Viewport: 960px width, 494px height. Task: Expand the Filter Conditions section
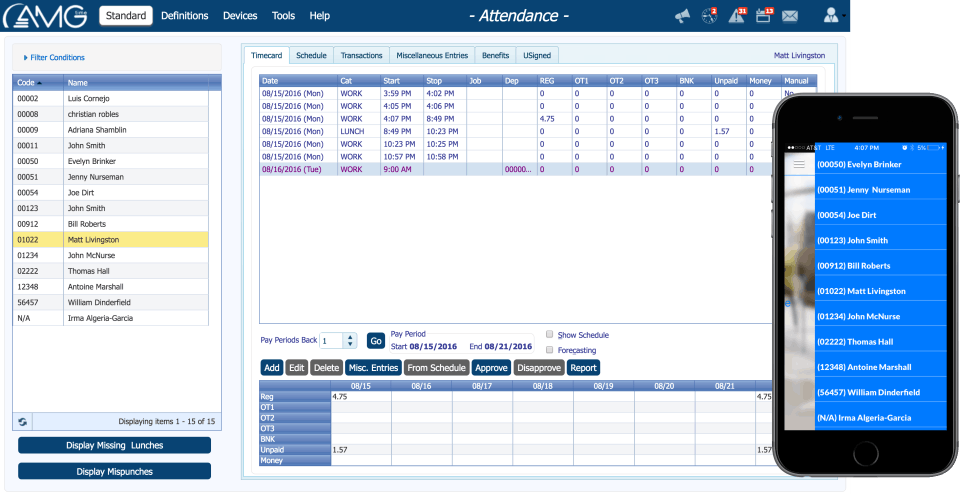coord(55,58)
